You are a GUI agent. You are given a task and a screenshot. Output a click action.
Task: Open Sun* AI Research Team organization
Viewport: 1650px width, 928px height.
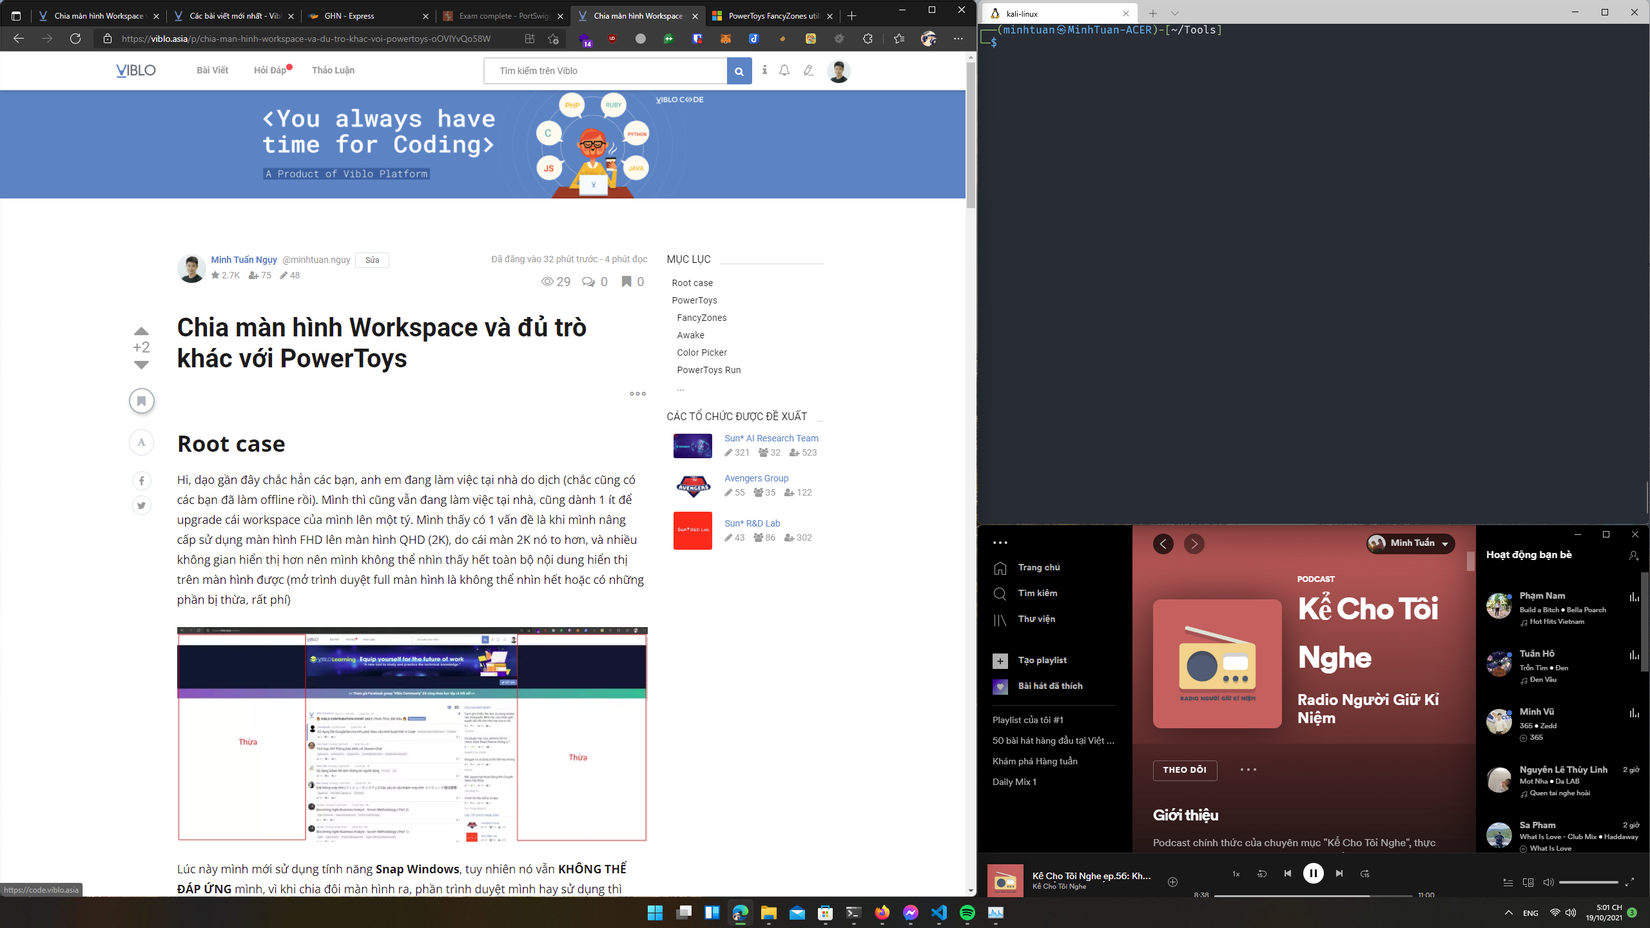click(771, 438)
